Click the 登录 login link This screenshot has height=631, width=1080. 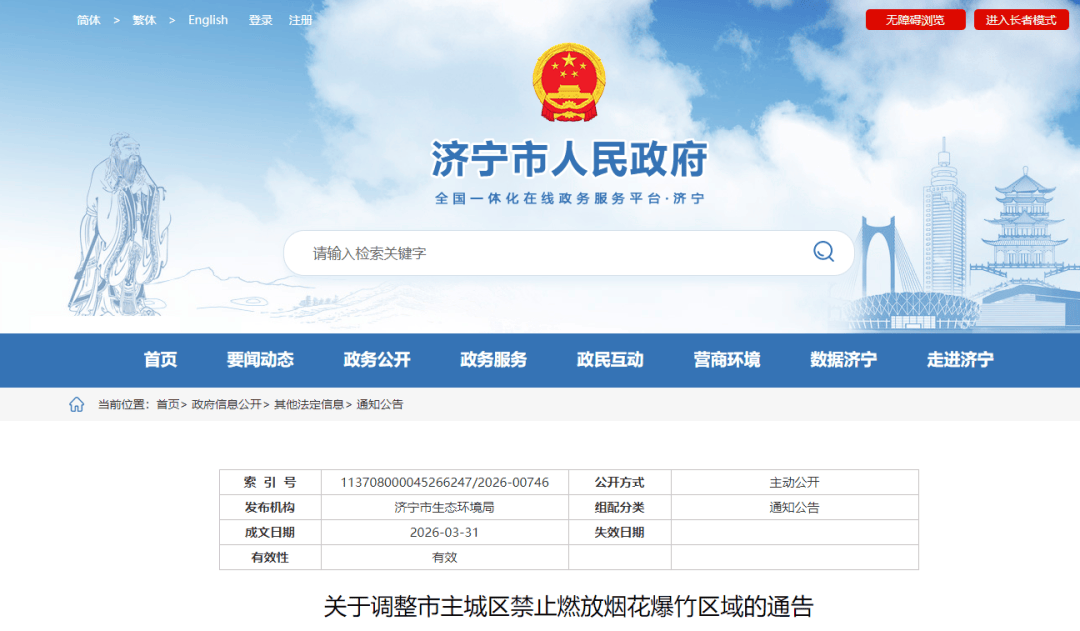point(261,20)
